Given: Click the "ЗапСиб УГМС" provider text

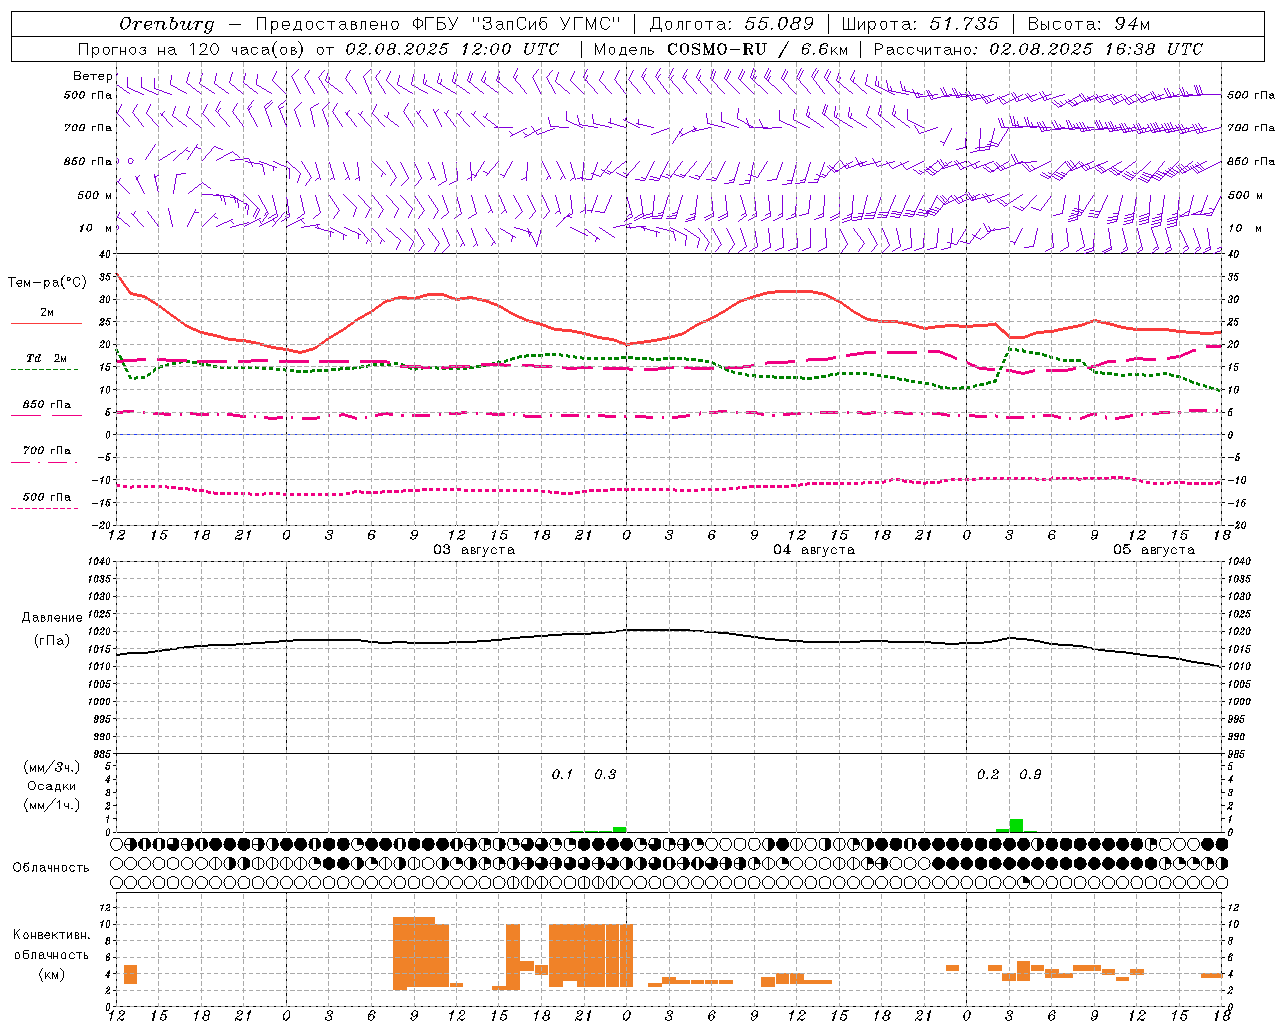Looking at the screenshot, I should click(546, 24).
